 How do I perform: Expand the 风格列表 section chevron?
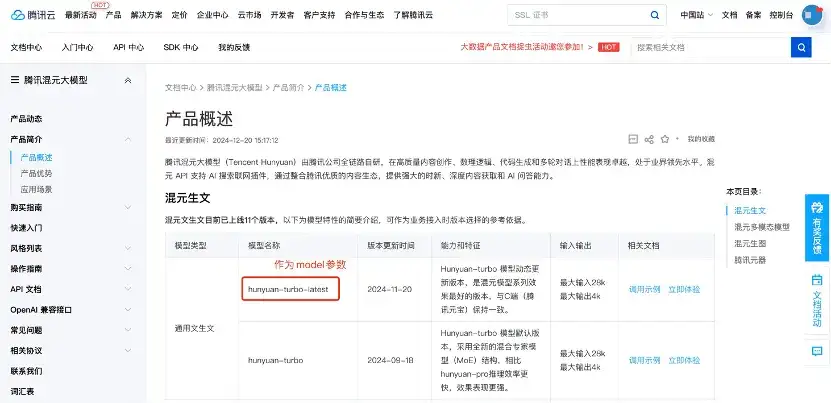click(127, 248)
